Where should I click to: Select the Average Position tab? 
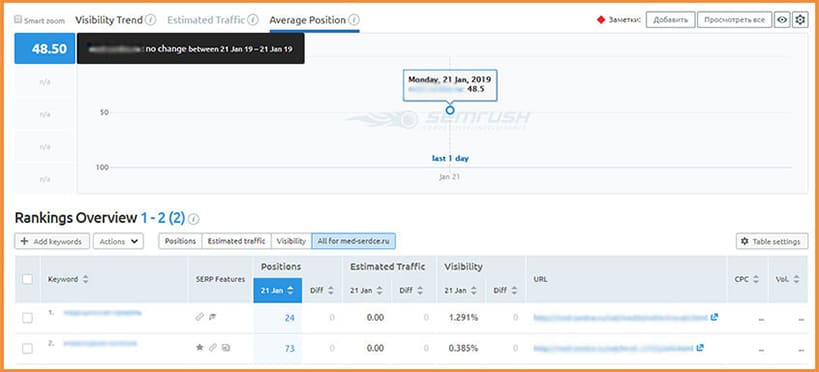pos(308,20)
